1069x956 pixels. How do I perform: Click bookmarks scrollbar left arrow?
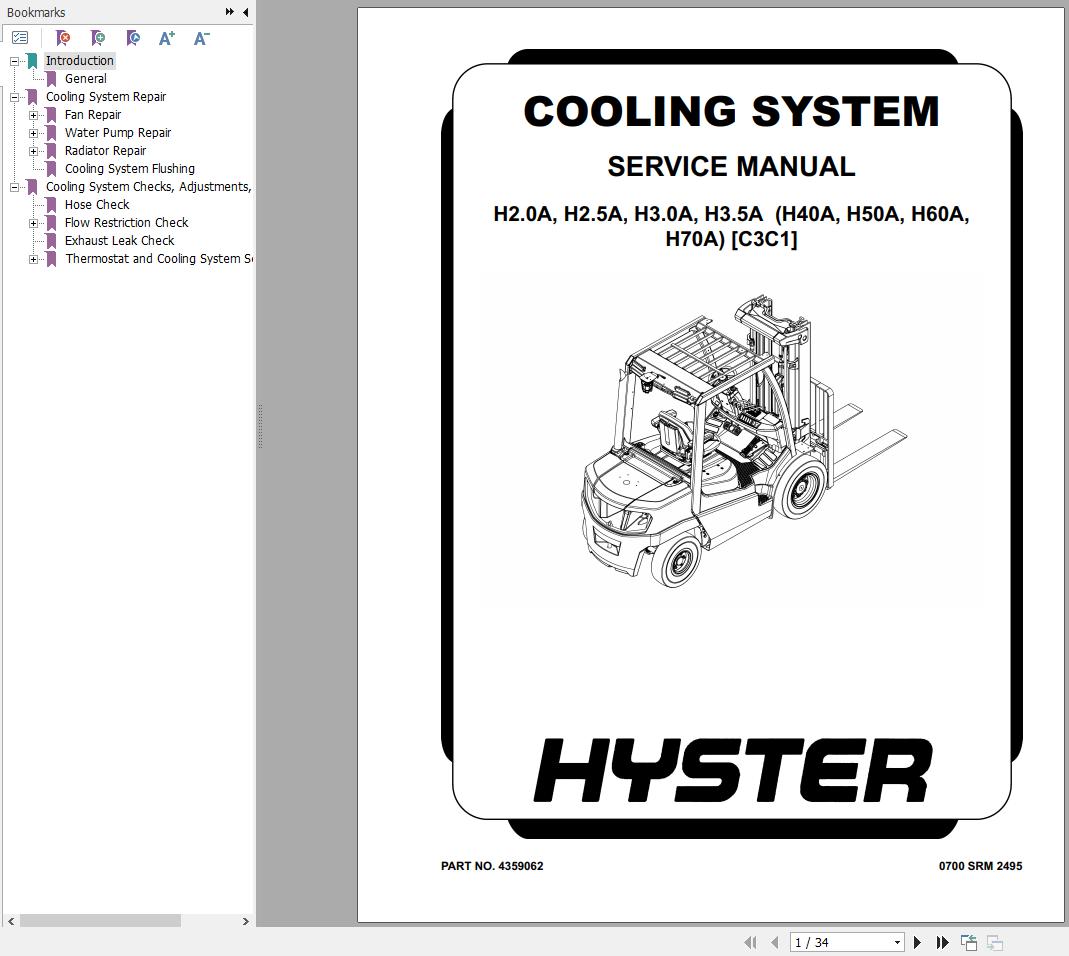click(x=10, y=921)
